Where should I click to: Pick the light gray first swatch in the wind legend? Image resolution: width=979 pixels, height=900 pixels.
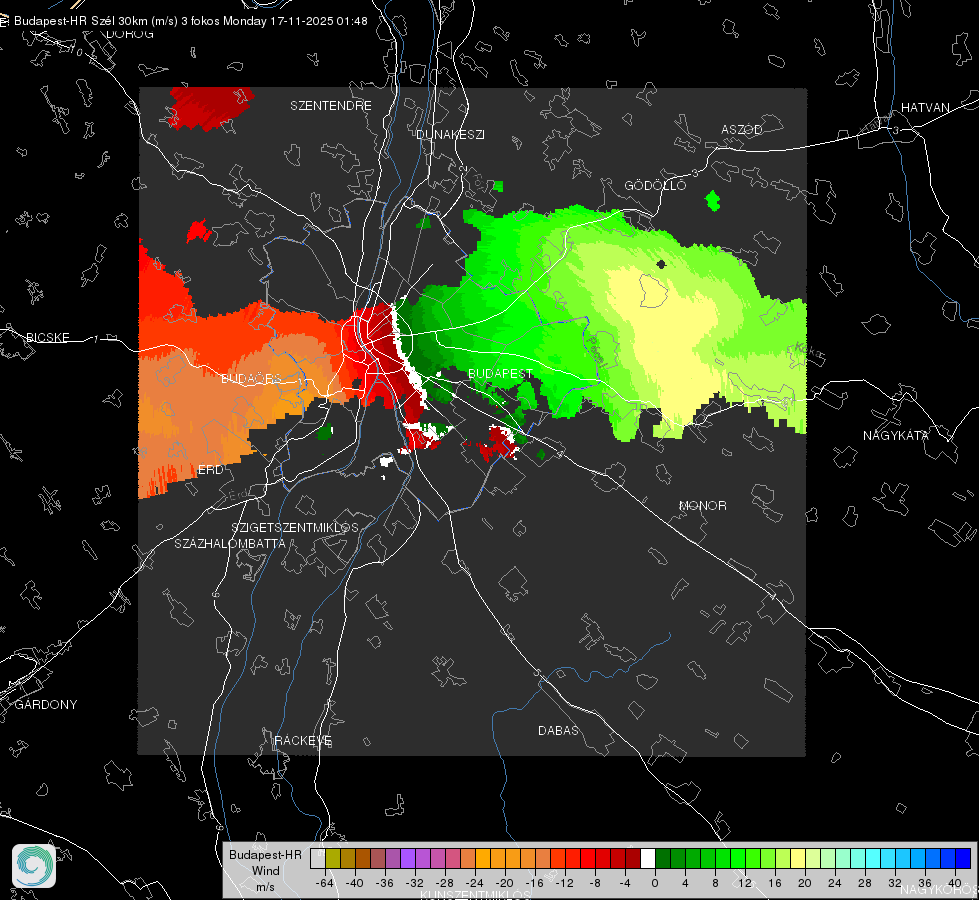(318, 859)
